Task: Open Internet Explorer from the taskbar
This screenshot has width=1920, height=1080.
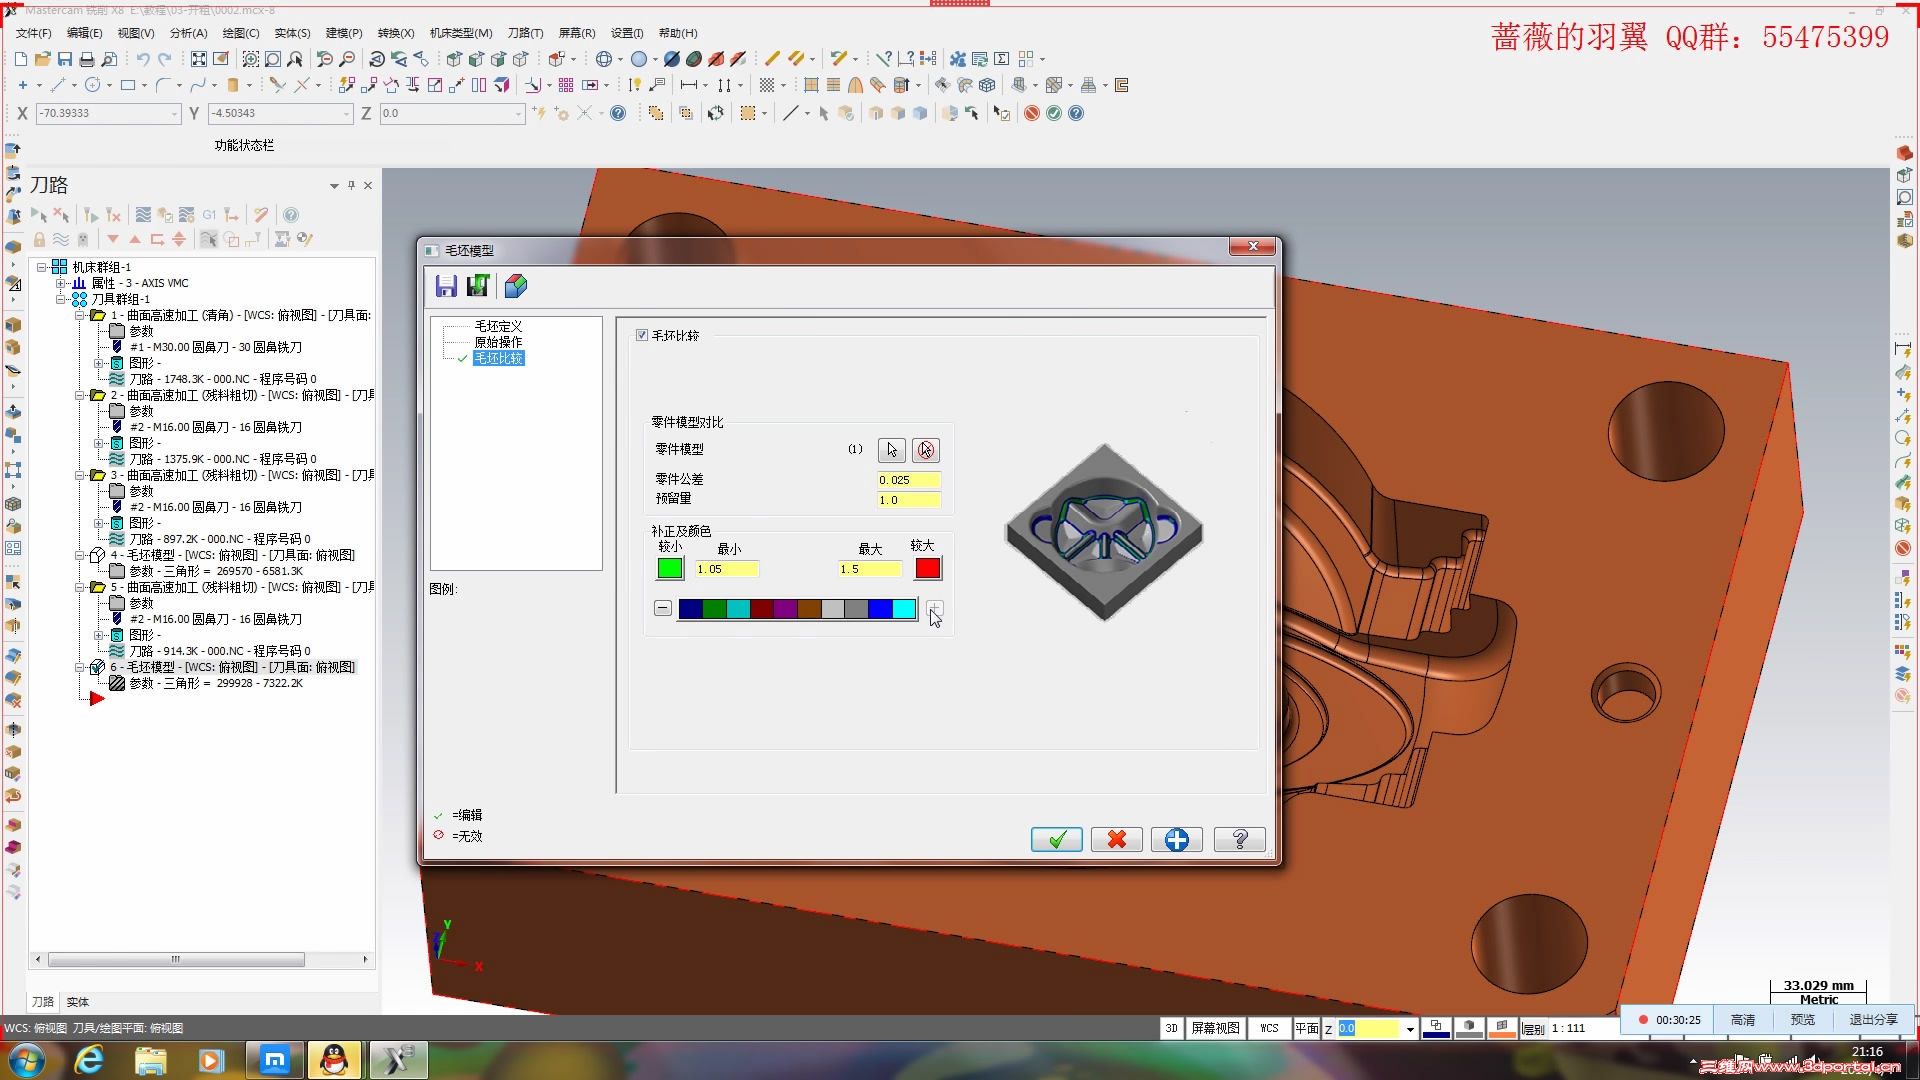Action: 89,1060
